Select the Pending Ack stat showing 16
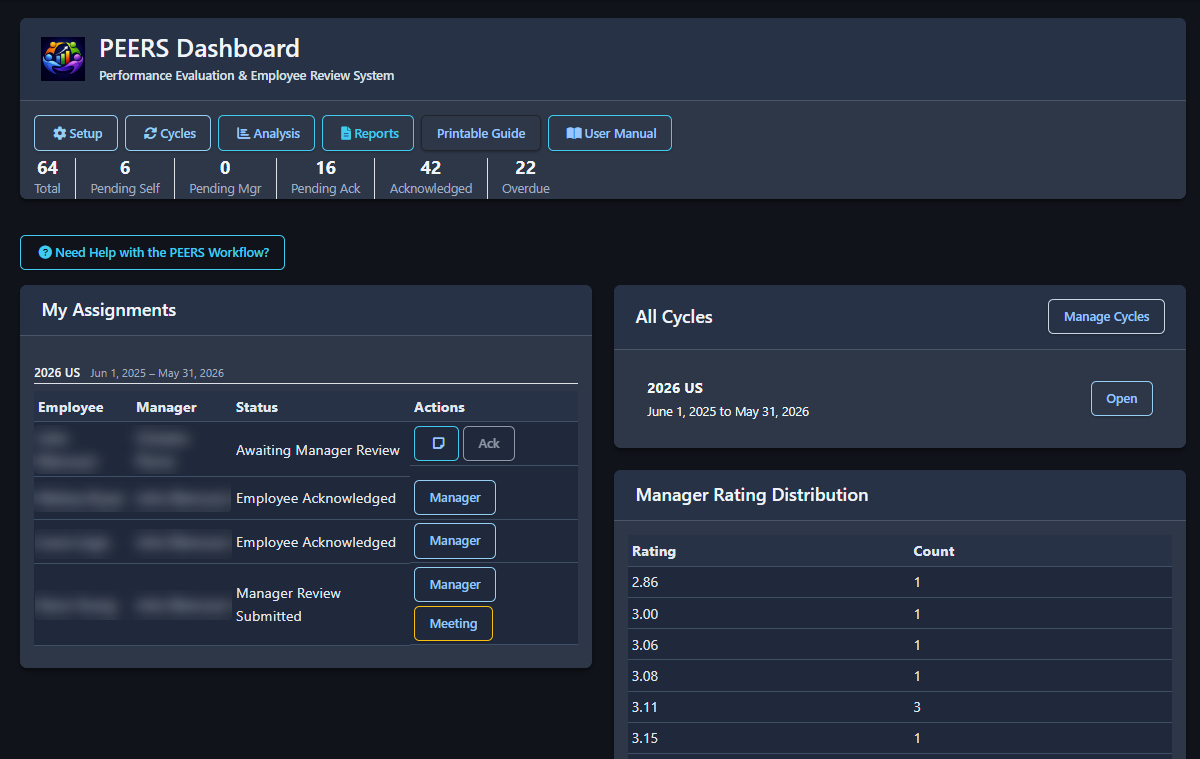 [326, 177]
